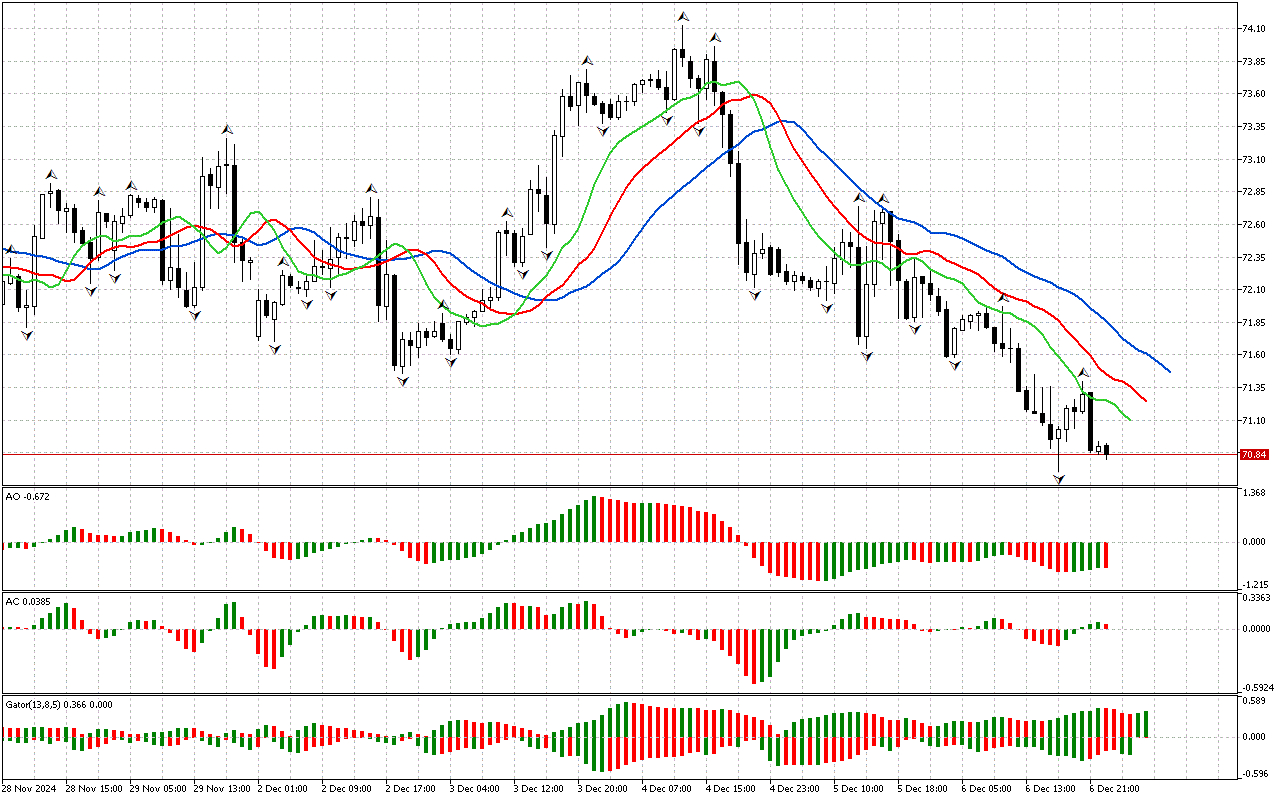Select the AC 0.0385 indicator label
This screenshot has width=1280, height=800.
click(27, 601)
